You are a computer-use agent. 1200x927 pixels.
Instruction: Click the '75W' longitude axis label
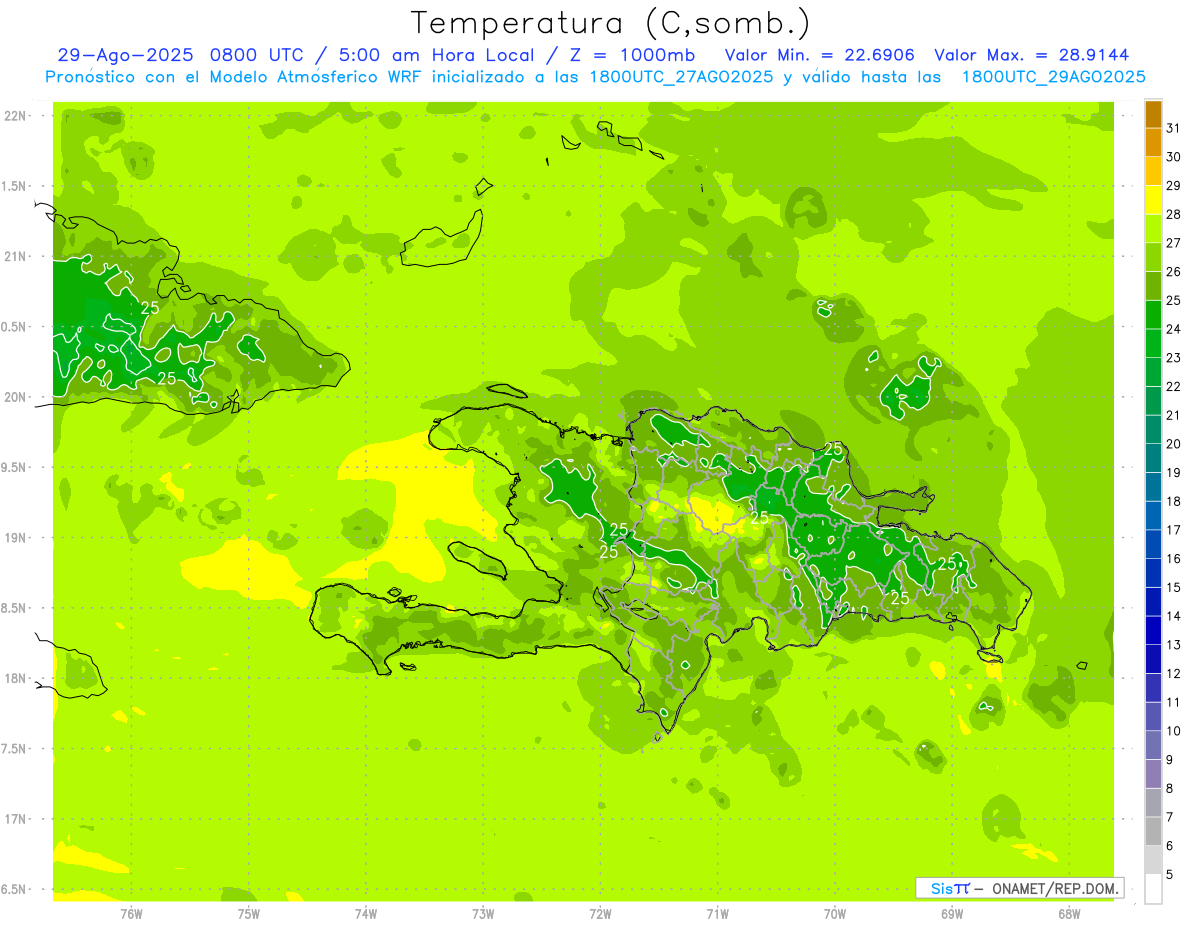click(249, 913)
